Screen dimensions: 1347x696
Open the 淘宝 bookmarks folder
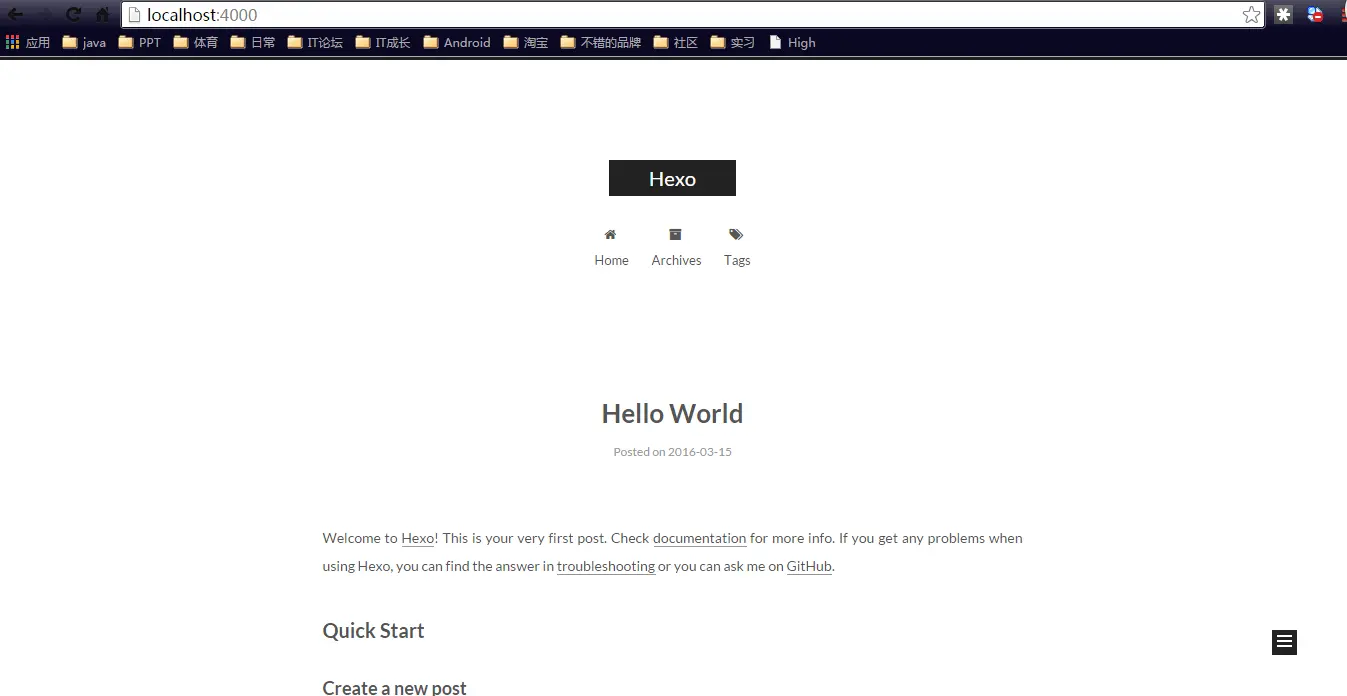[525, 42]
